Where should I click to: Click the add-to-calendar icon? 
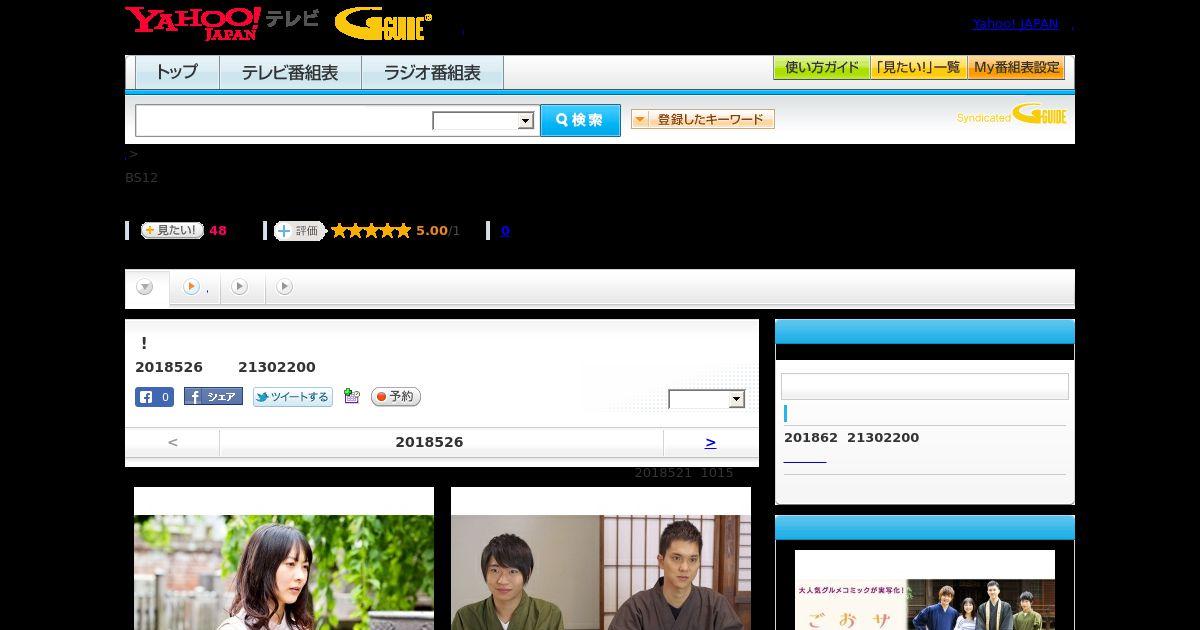click(351, 396)
